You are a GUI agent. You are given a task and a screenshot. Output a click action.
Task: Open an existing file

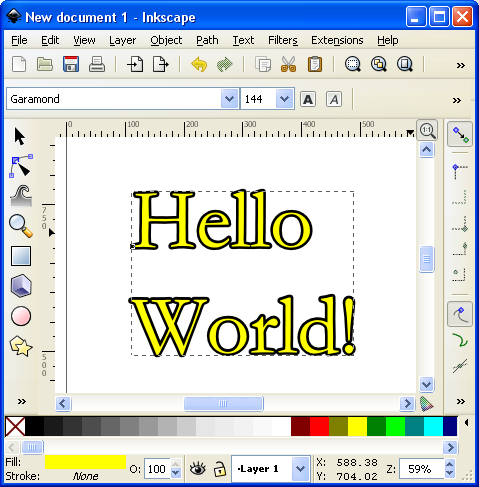coord(45,64)
